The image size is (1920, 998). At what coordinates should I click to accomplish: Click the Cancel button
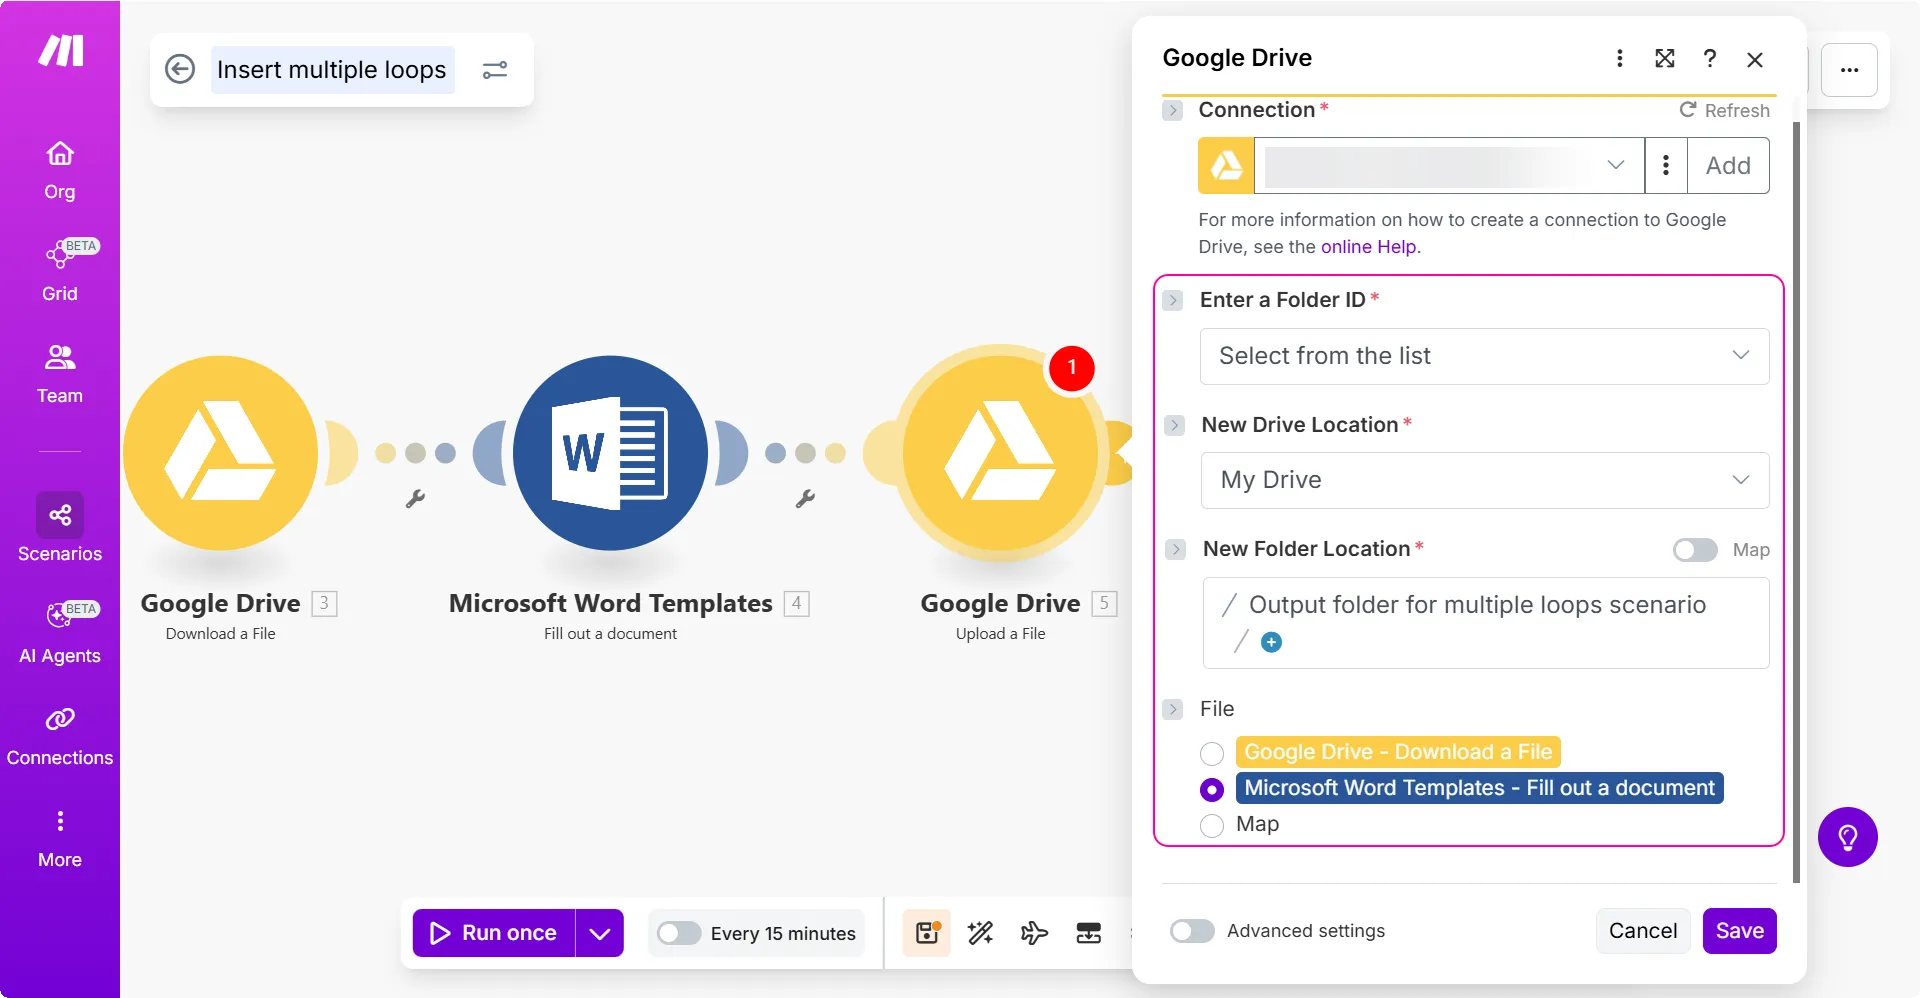tap(1643, 931)
